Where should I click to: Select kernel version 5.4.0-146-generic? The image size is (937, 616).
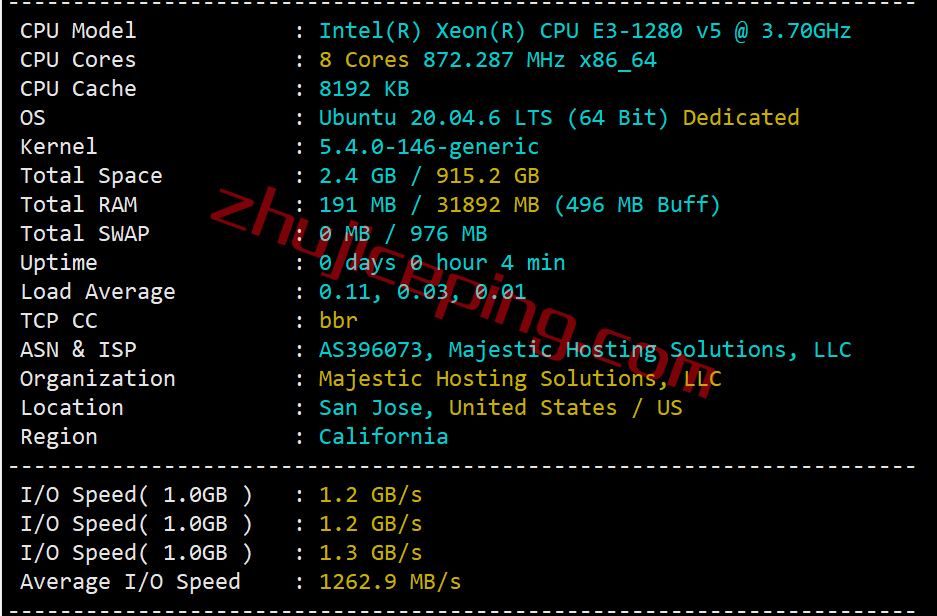point(428,147)
